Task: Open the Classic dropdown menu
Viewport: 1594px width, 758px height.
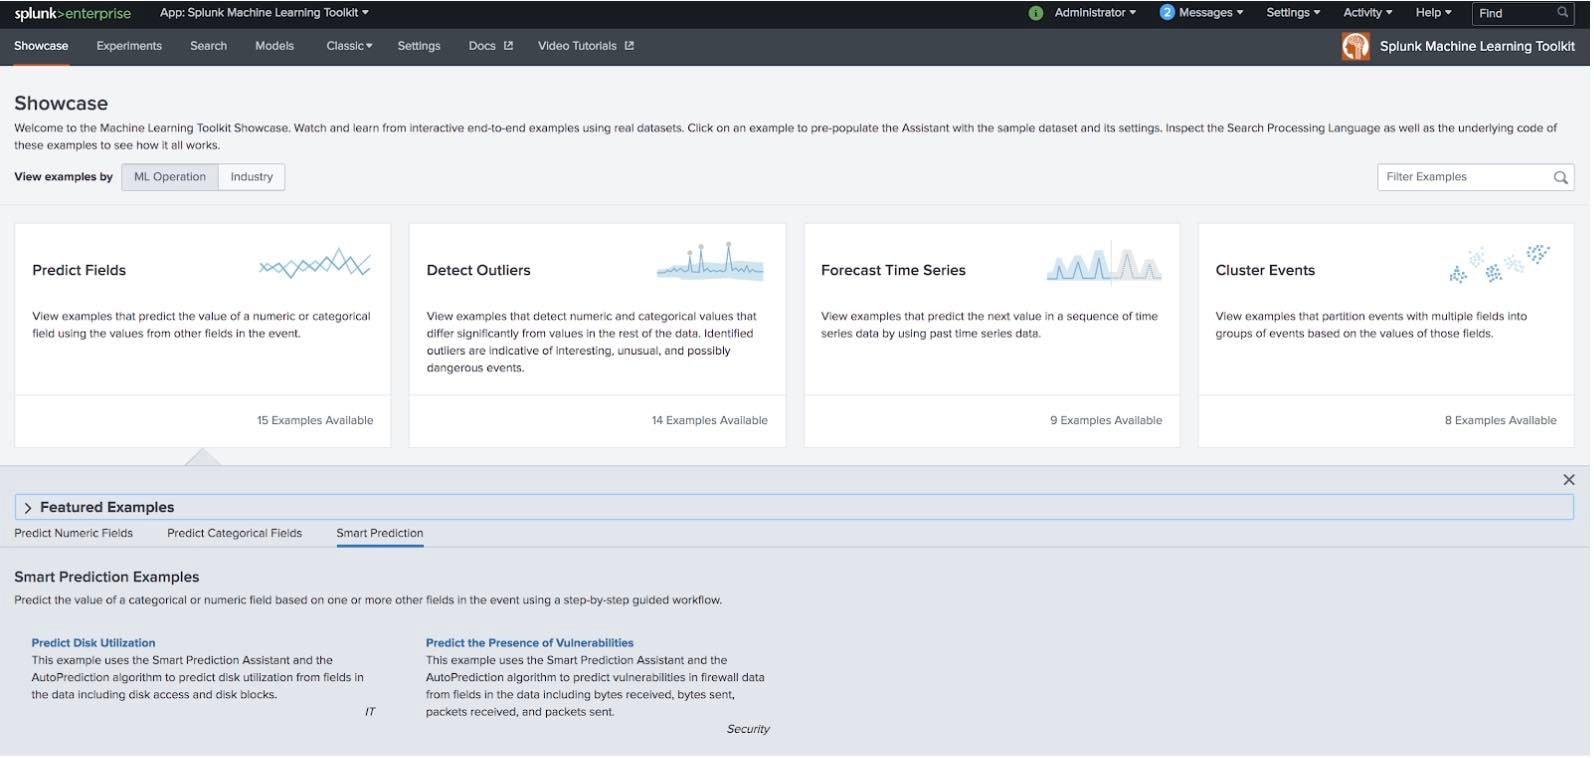Action: coord(349,46)
